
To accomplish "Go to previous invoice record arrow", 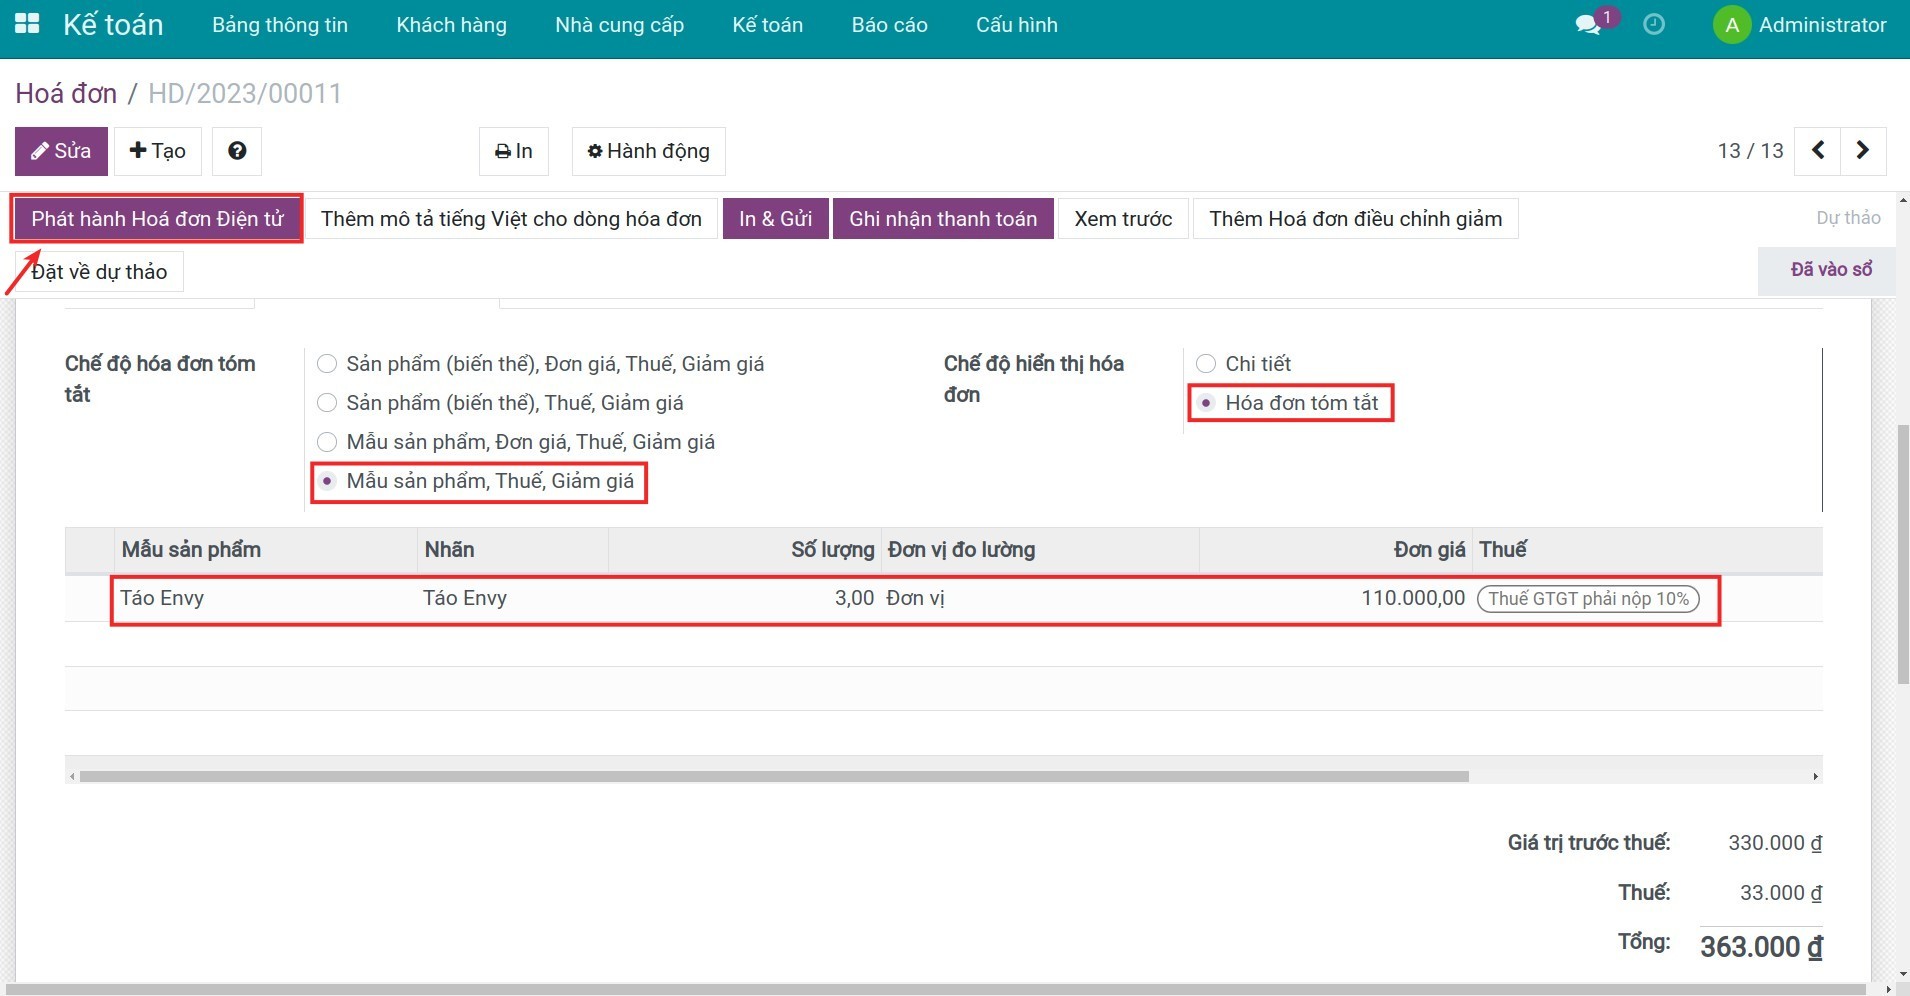I will [x=1818, y=151].
